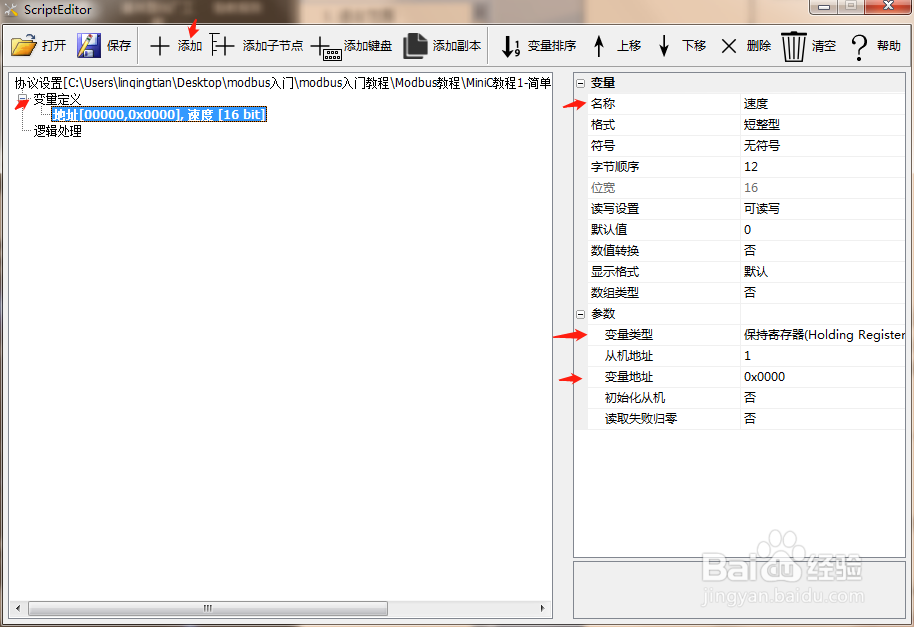
Task: Click the horizontal scrollbar left arrow
Action: (18, 608)
